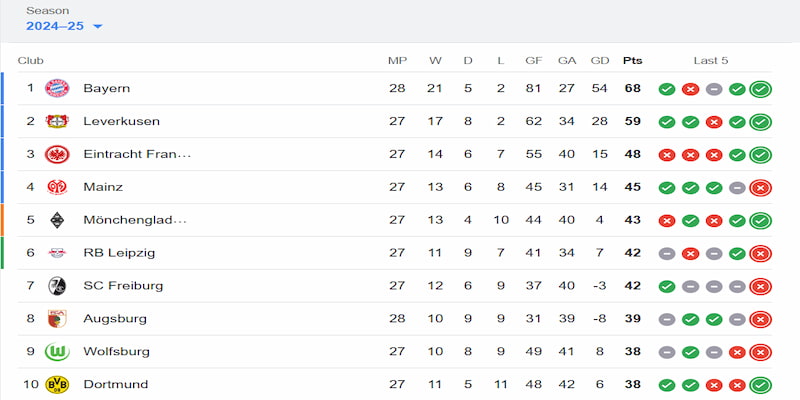Viewport: 800px width, 400px height.
Task: Click the Mönchengladbach diamond crest
Action: [x=57, y=220]
